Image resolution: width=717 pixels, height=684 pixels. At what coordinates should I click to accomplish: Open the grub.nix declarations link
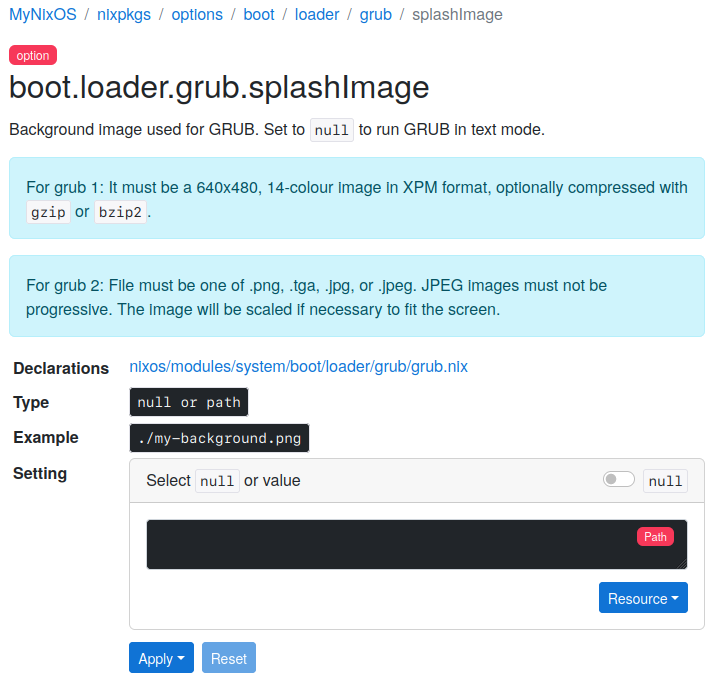tap(299, 367)
